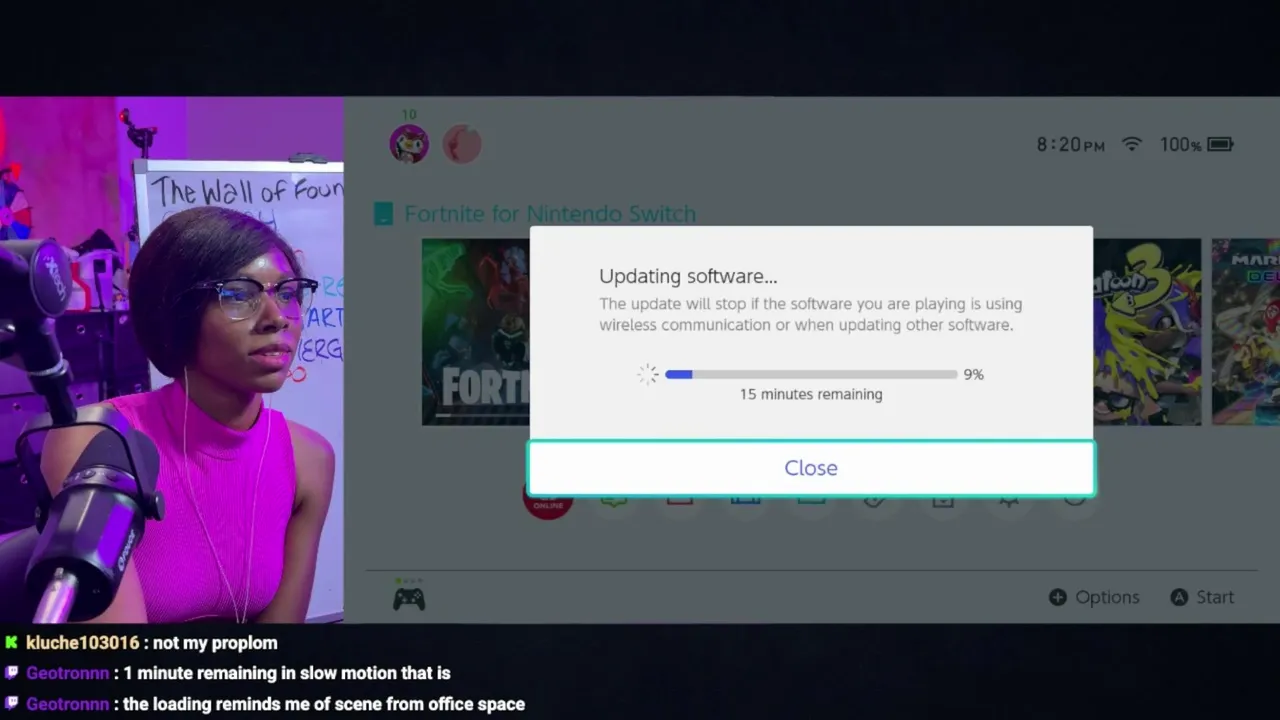Click the plus Options button
Image resolution: width=1280 pixels, height=720 pixels.
pyautogui.click(x=1094, y=597)
